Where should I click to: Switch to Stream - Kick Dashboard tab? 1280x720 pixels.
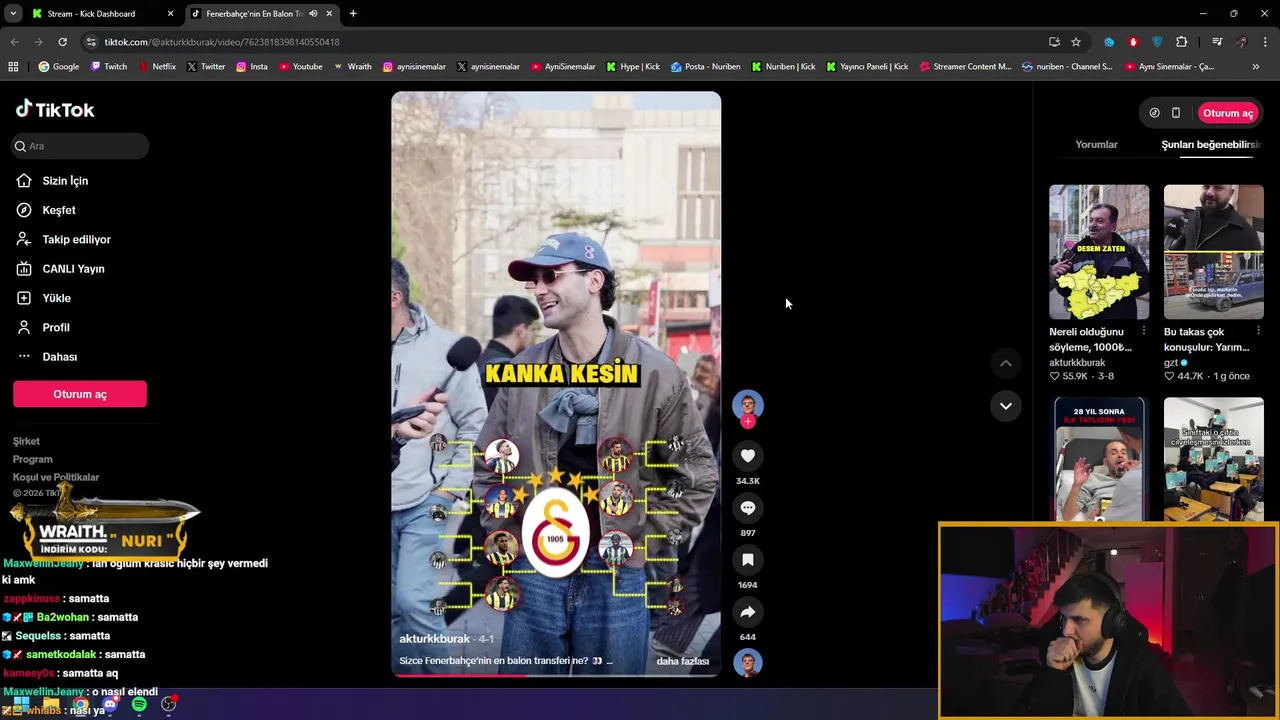101,14
